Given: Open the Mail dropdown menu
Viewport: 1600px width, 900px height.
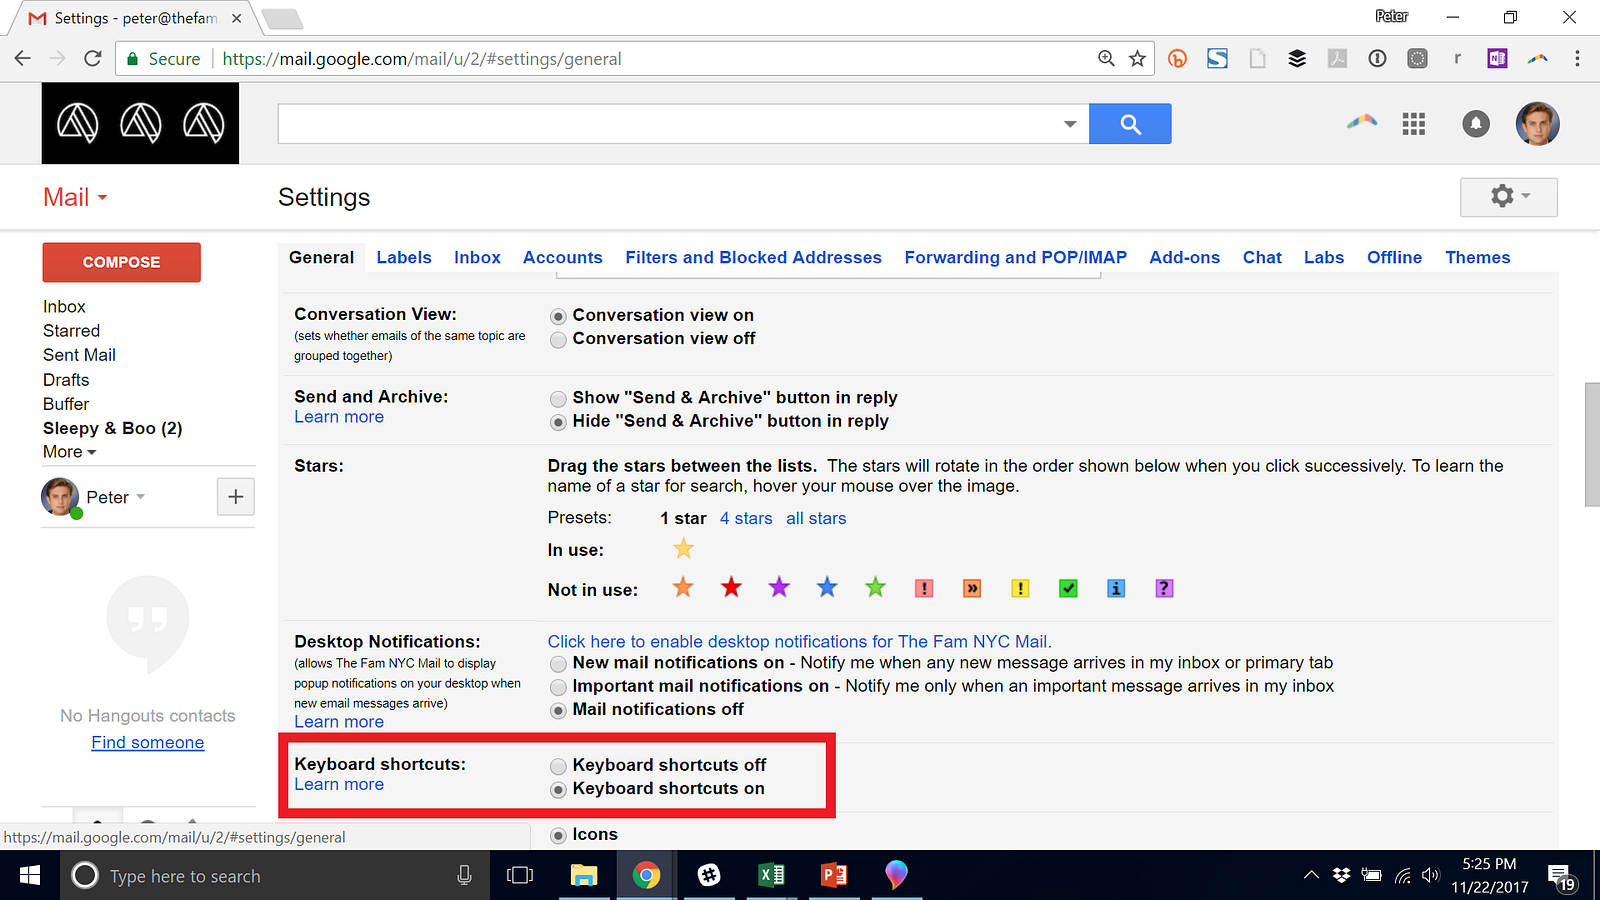Looking at the screenshot, I should tap(75, 197).
